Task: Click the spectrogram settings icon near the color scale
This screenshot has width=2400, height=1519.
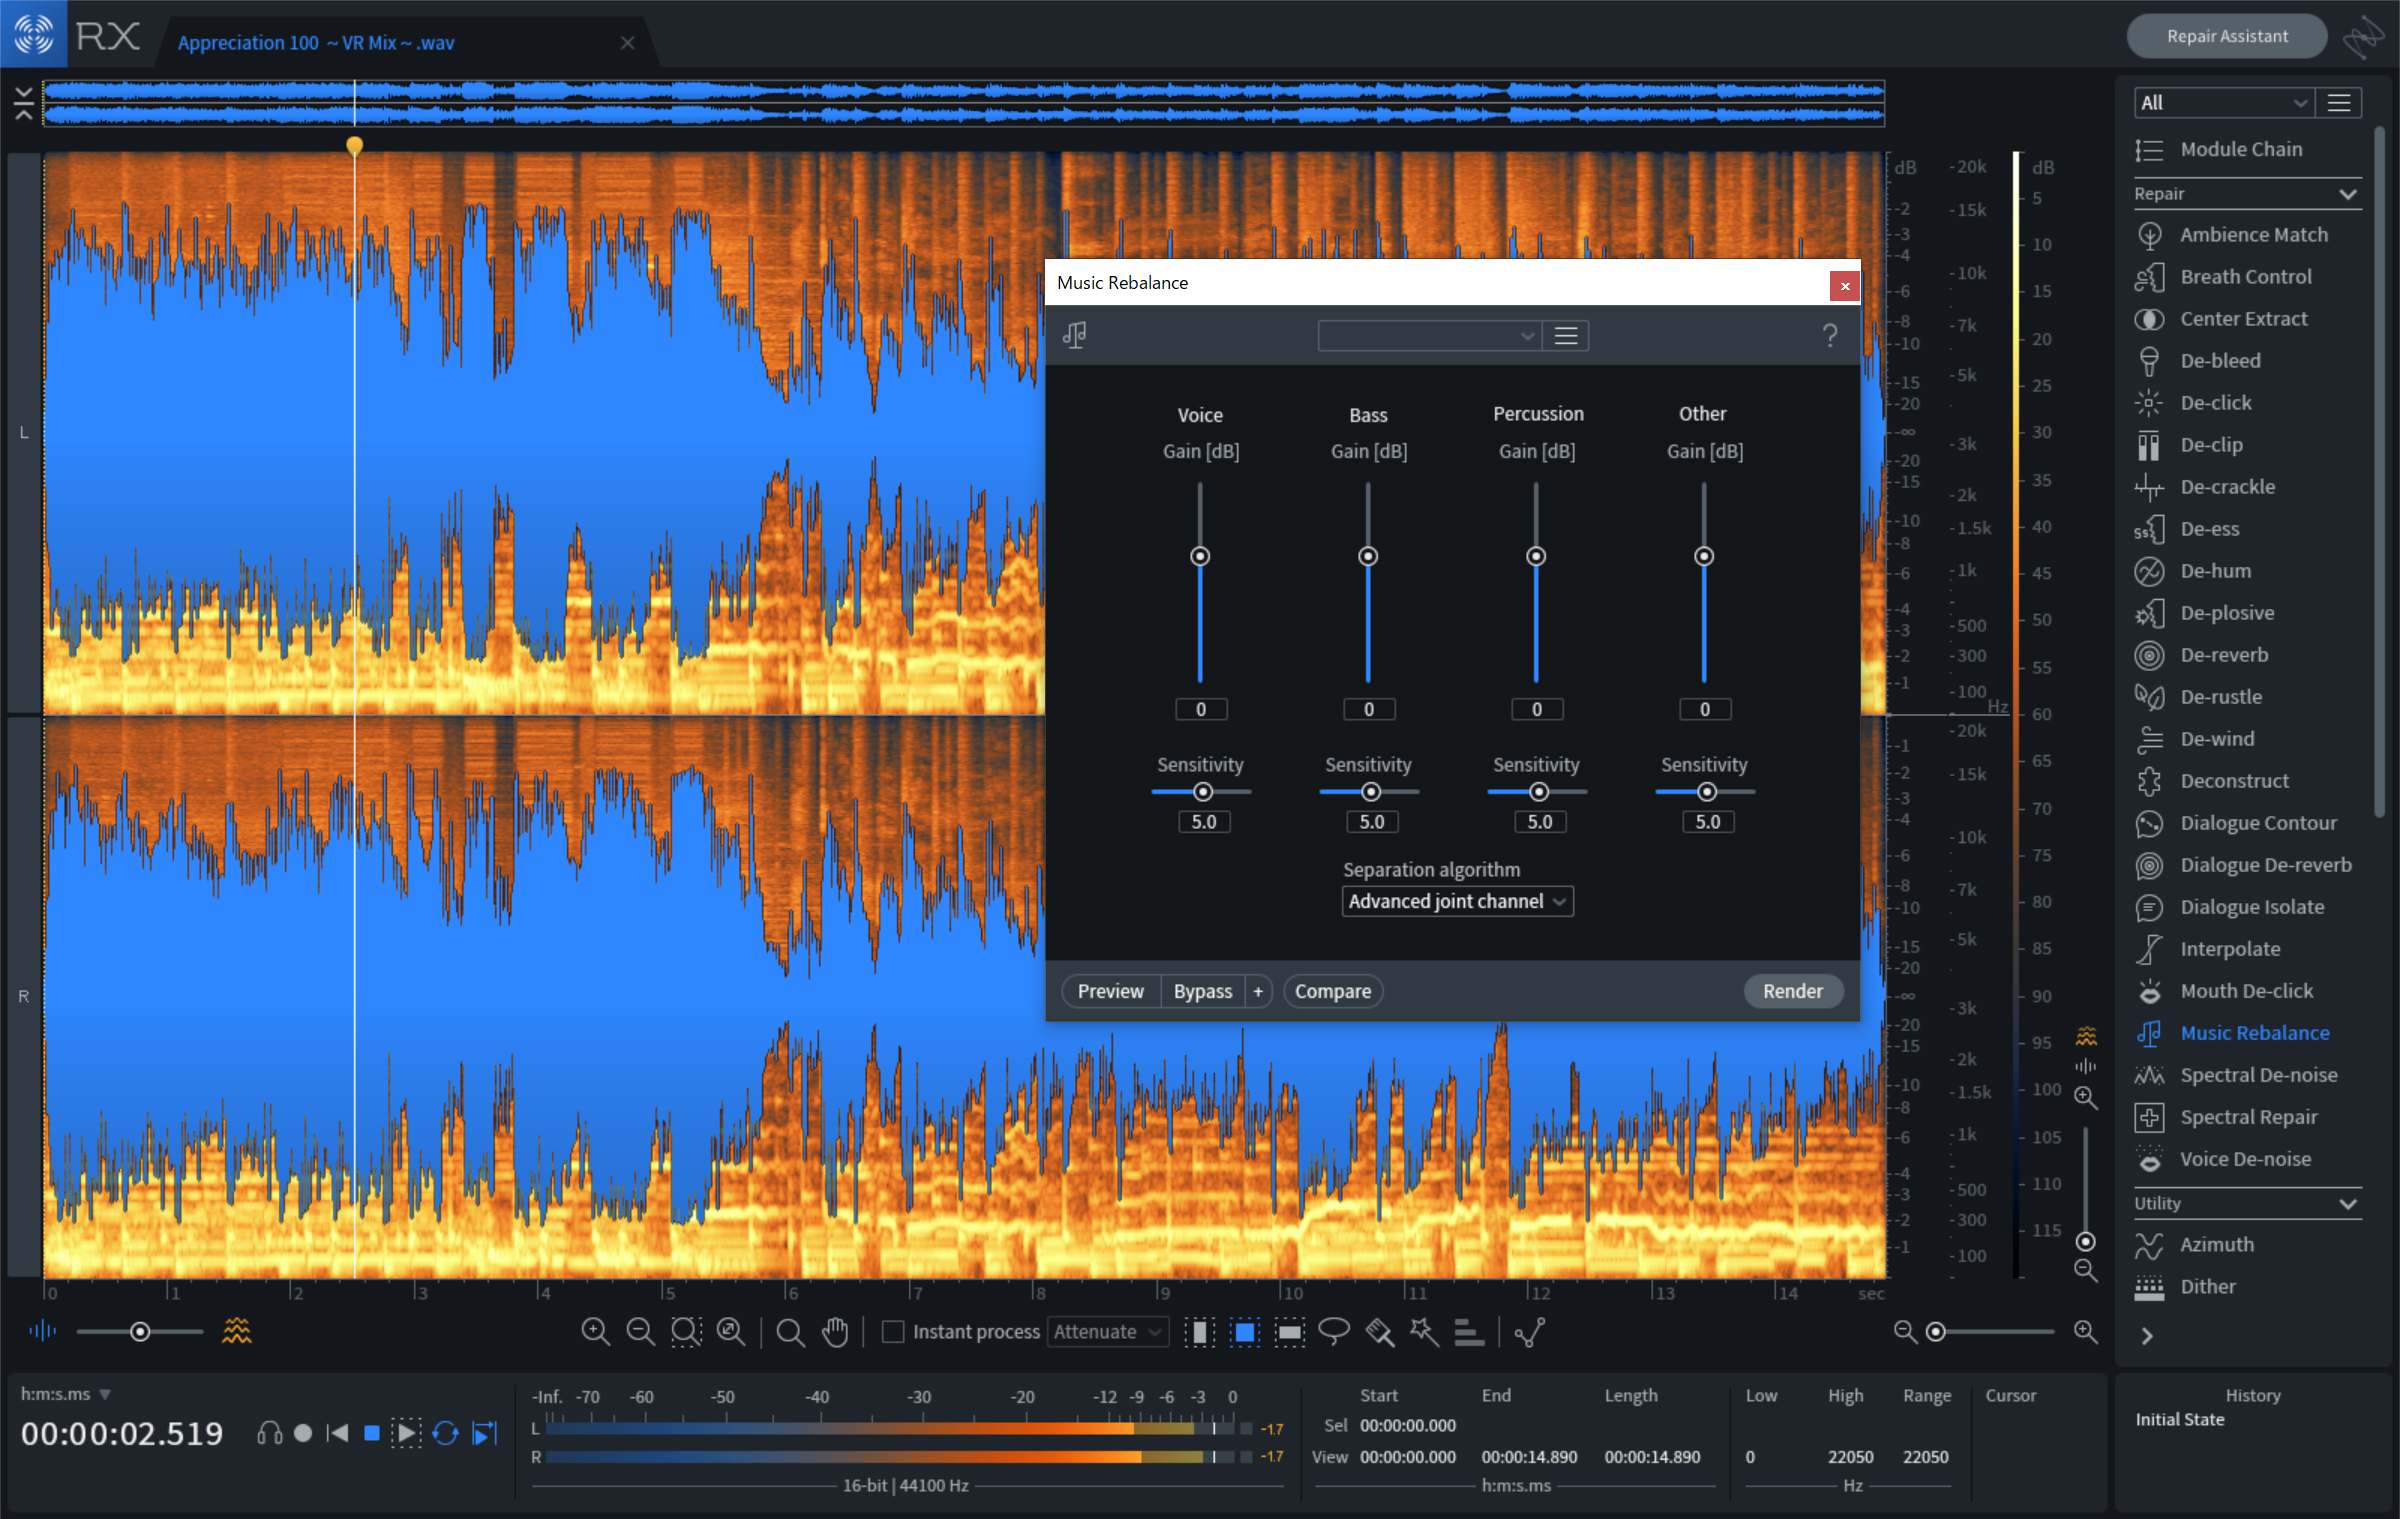Action: tap(2086, 1035)
